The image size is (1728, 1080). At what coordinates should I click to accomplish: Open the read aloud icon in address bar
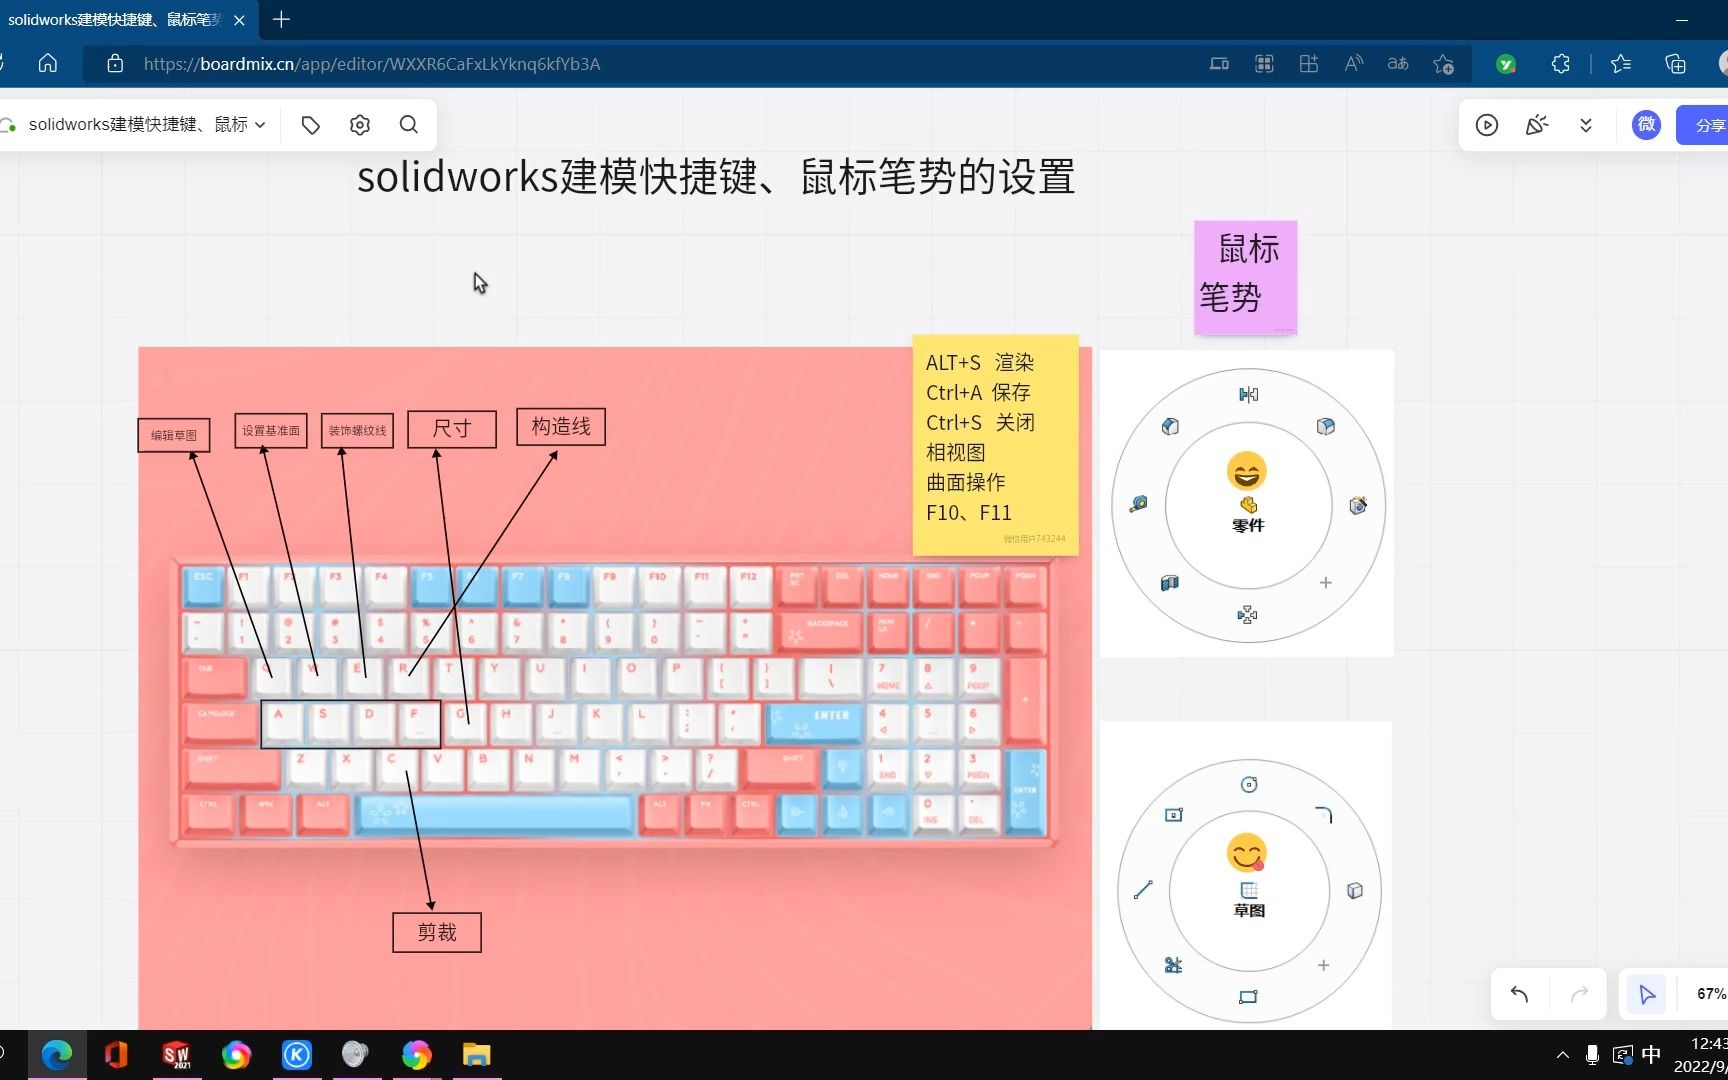pyautogui.click(x=1354, y=64)
